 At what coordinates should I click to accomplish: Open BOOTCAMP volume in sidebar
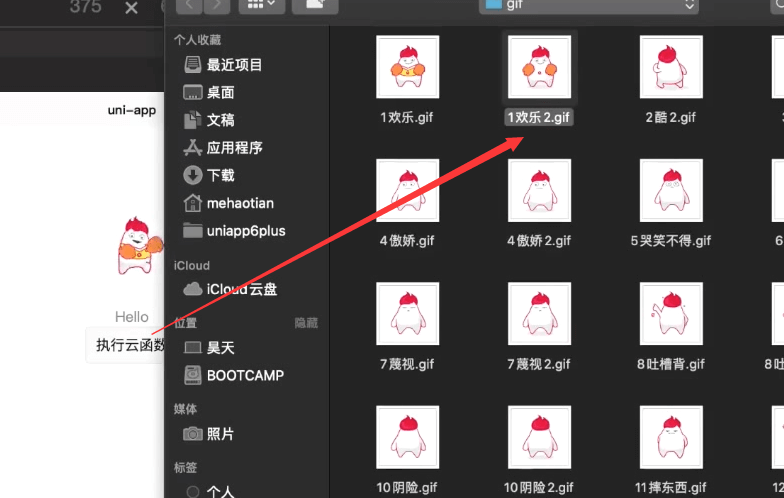[x=234, y=376]
